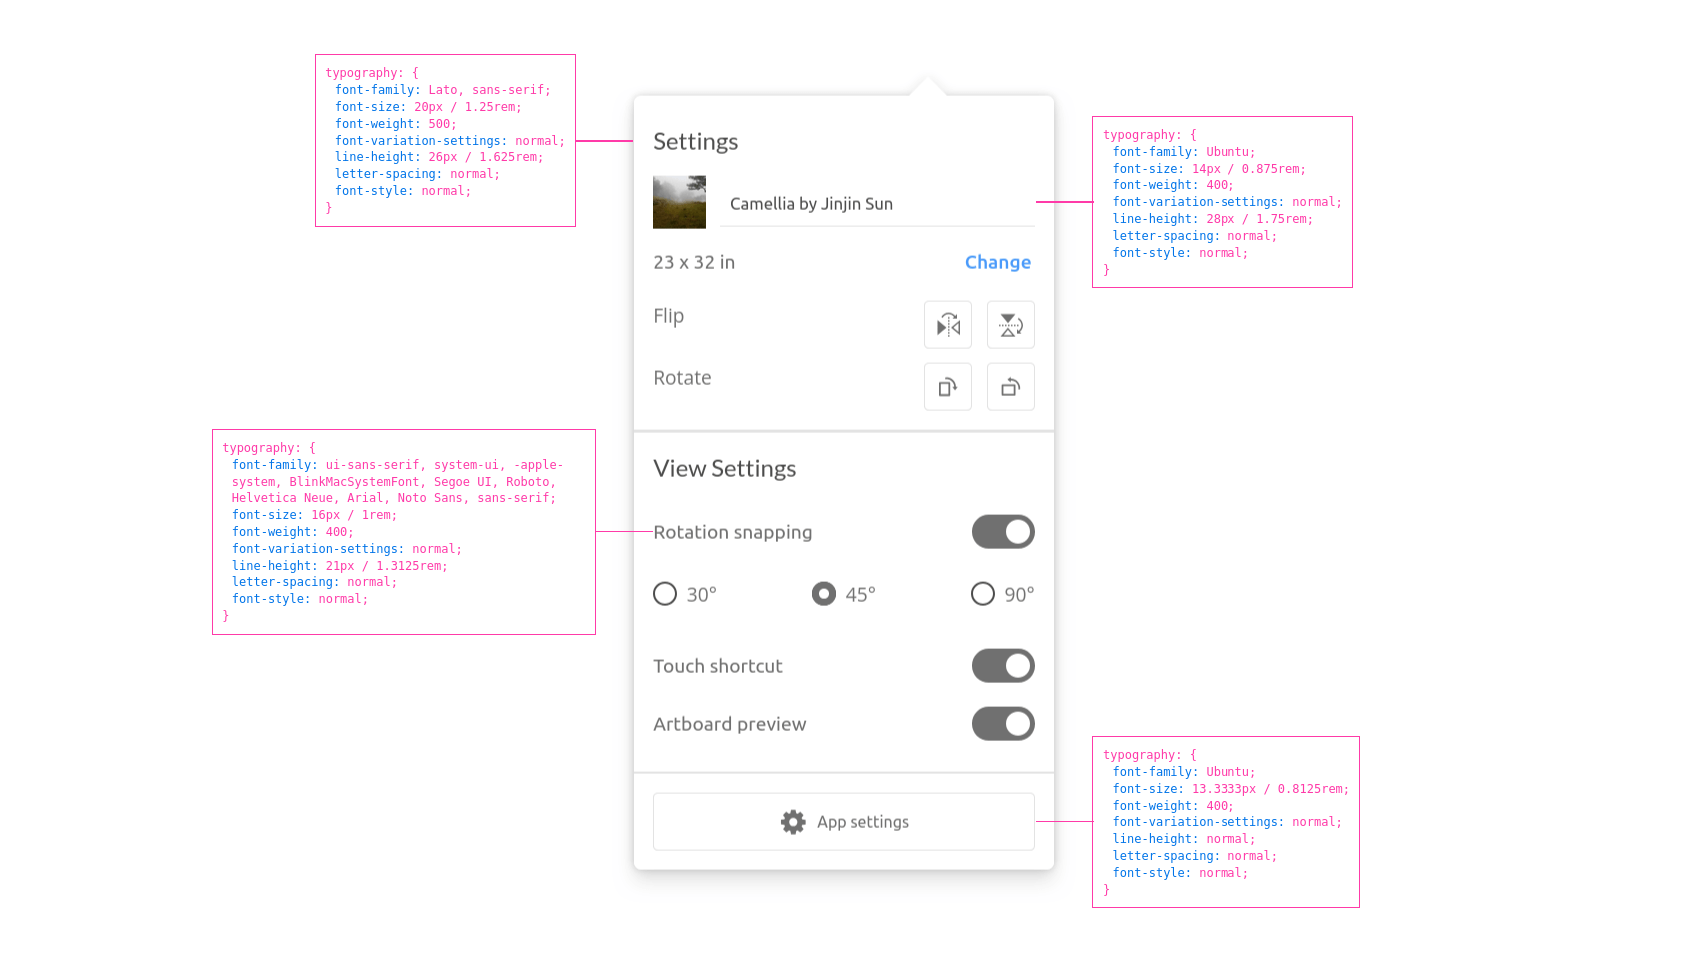Choose the 45° snapping option
The width and height of the screenshot is (1688, 966).
click(824, 594)
